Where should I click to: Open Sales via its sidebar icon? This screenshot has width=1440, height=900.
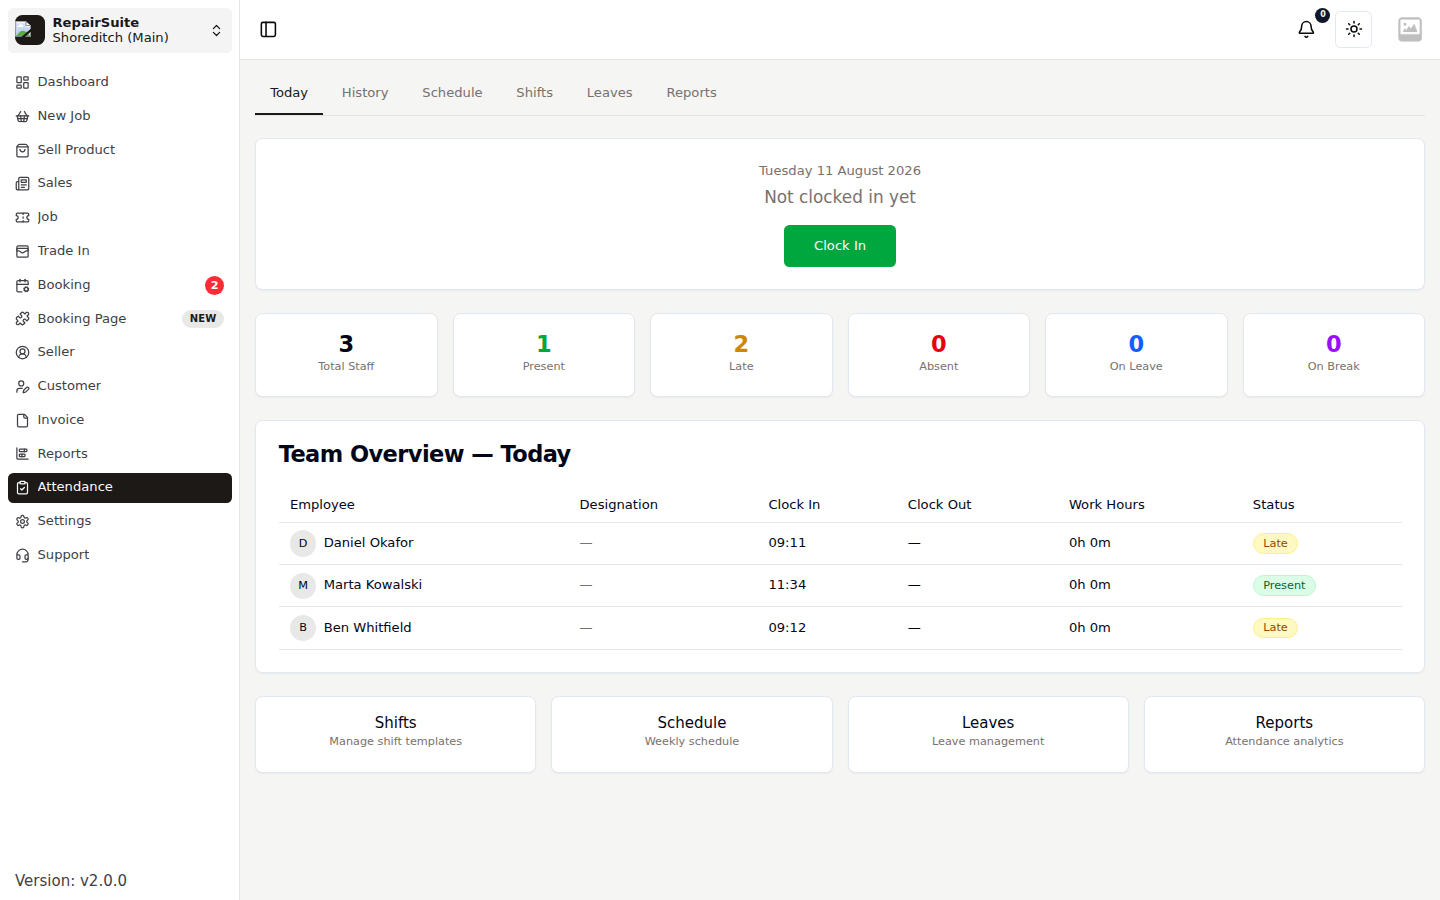[22, 183]
